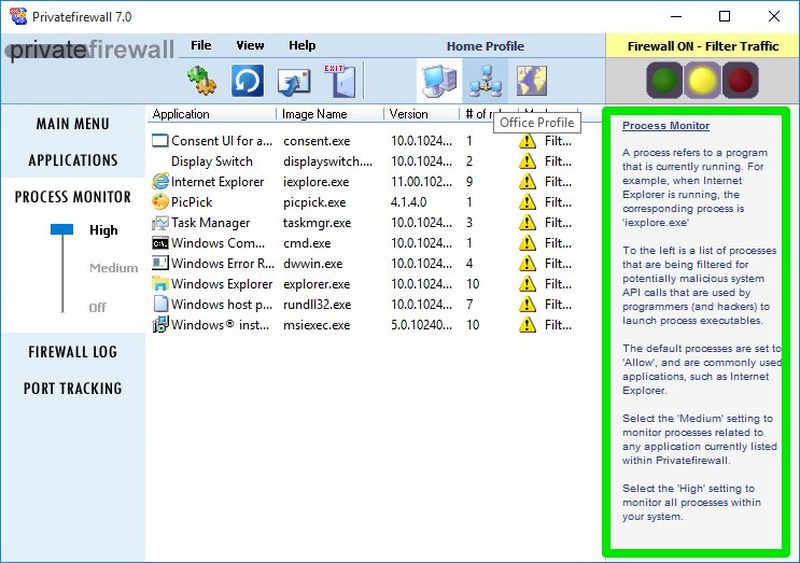
Task: Open the File menu
Action: [201, 45]
